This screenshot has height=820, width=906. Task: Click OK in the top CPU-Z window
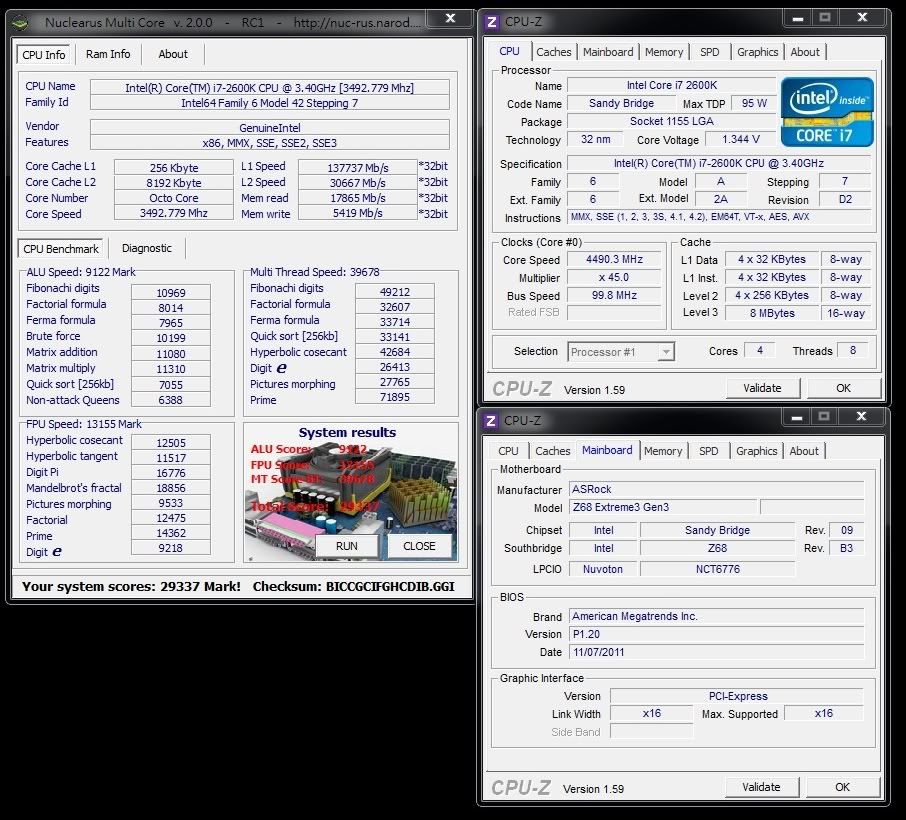[x=844, y=388]
